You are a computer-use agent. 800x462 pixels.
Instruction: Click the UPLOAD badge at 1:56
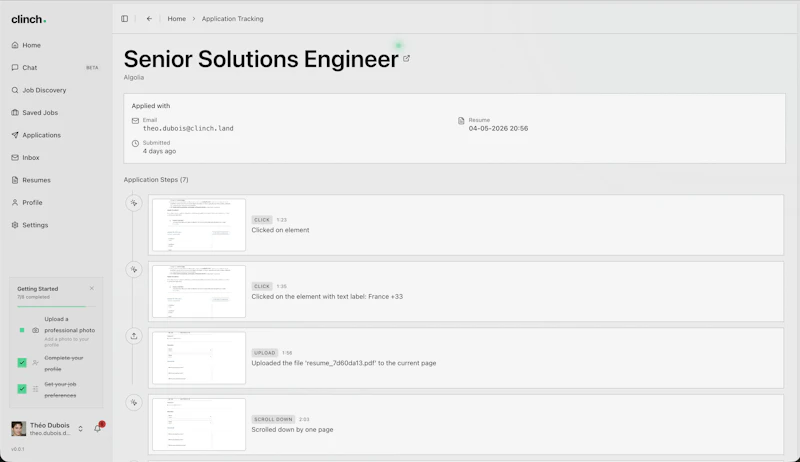264,353
